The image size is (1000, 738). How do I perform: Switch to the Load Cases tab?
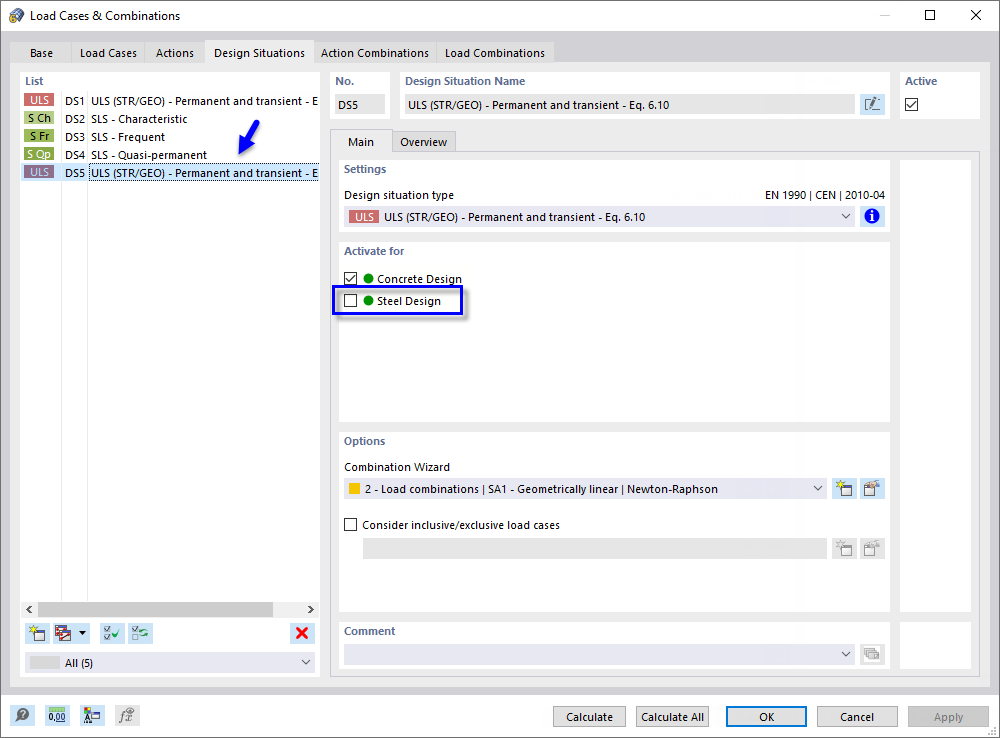click(108, 53)
